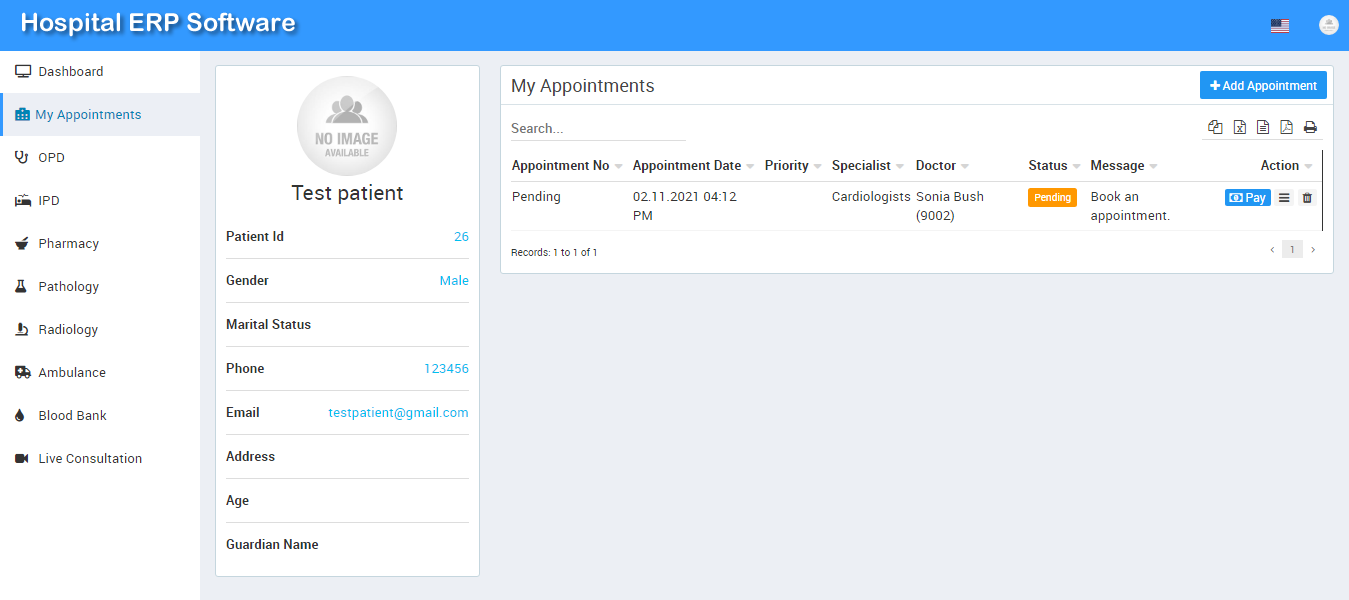
Task: Sort by Appointment Date column arrow
Action: coord(750,167)
